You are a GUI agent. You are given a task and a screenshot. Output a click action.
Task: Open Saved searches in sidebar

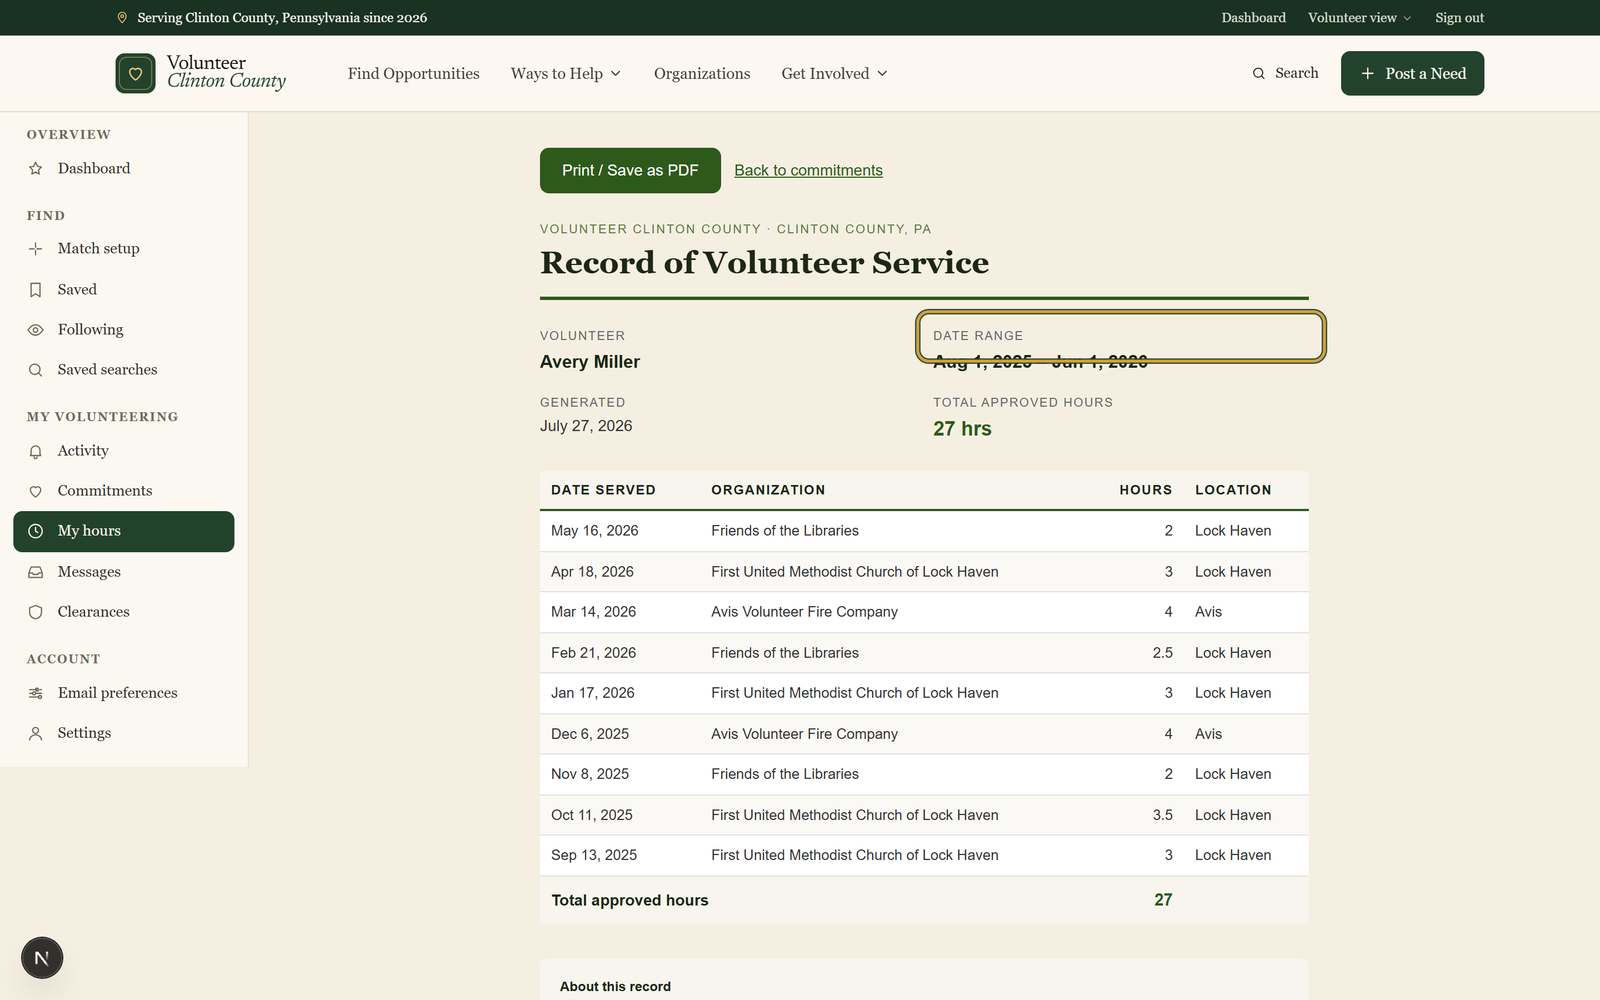(124, 370)
